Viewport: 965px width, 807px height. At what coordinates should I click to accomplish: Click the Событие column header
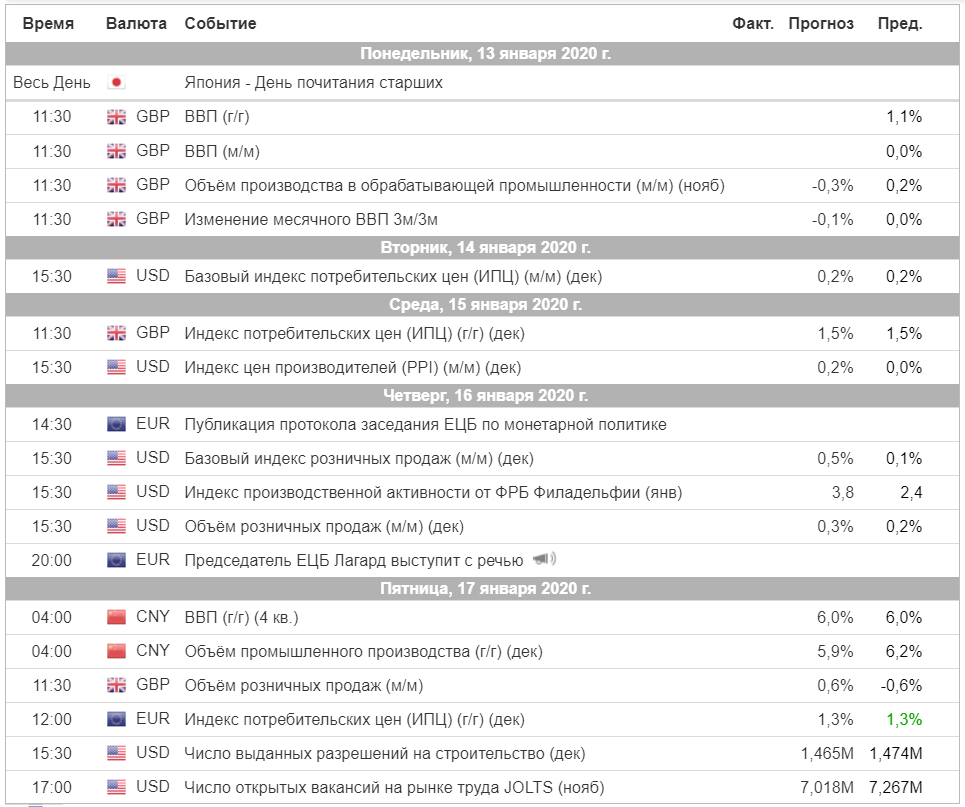[220, 23]
